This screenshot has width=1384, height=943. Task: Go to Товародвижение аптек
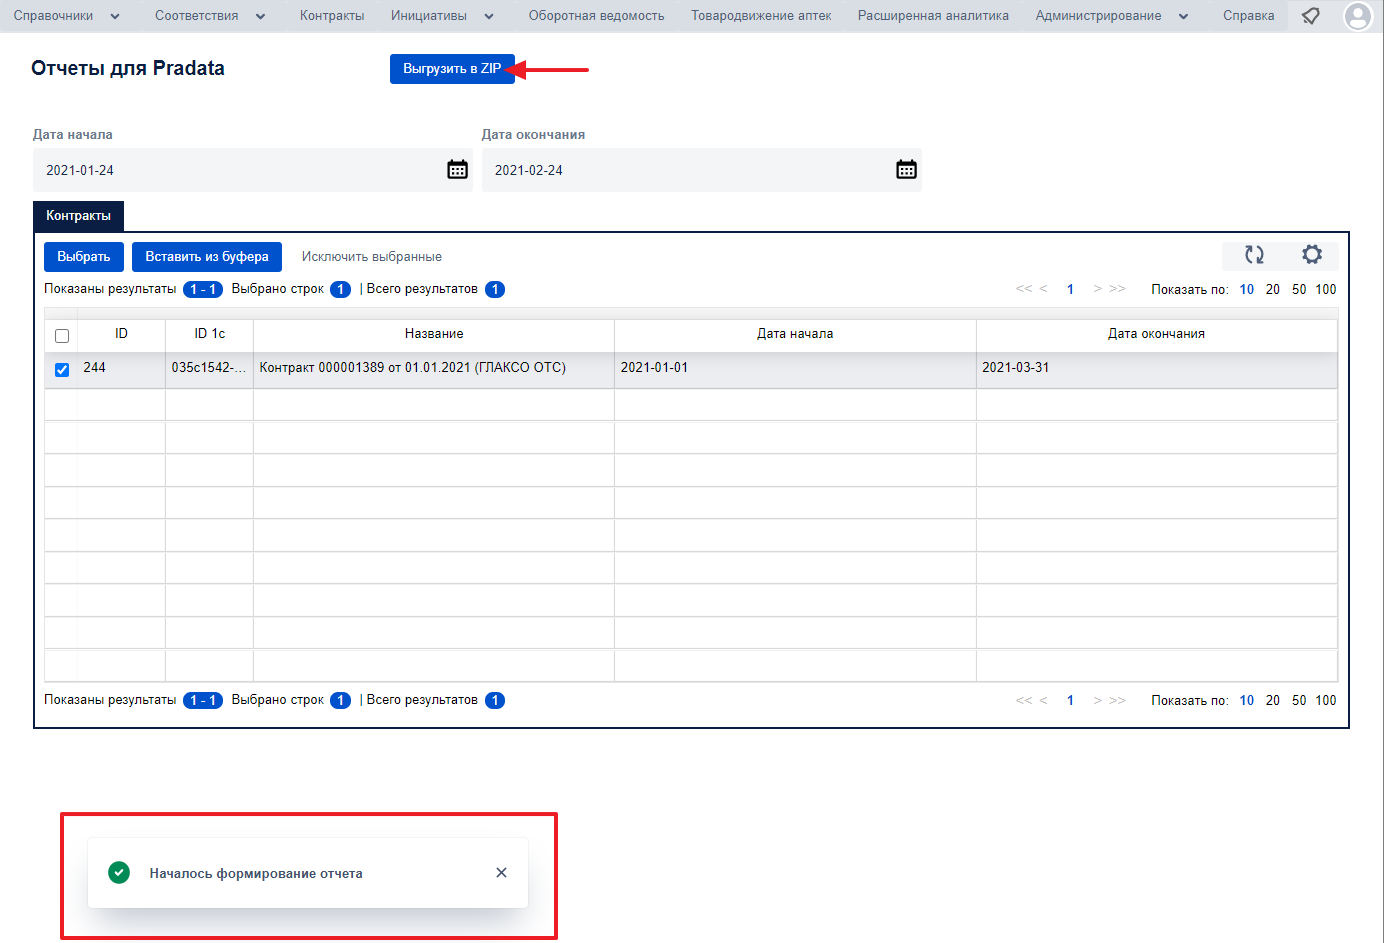click(761, 16)
